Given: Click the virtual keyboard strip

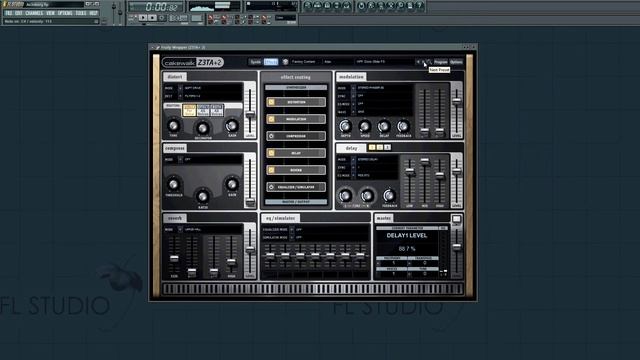Looking at the screenshot, I should (313, 289).
